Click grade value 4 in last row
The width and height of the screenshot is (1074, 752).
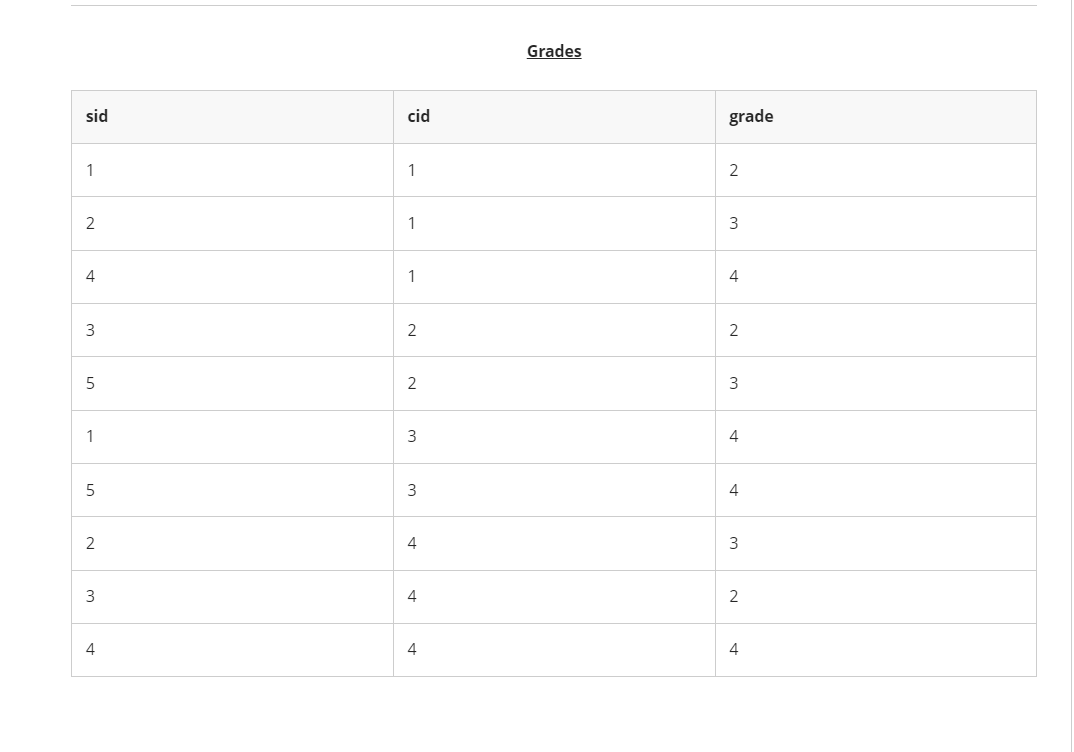tap(734, 649)
